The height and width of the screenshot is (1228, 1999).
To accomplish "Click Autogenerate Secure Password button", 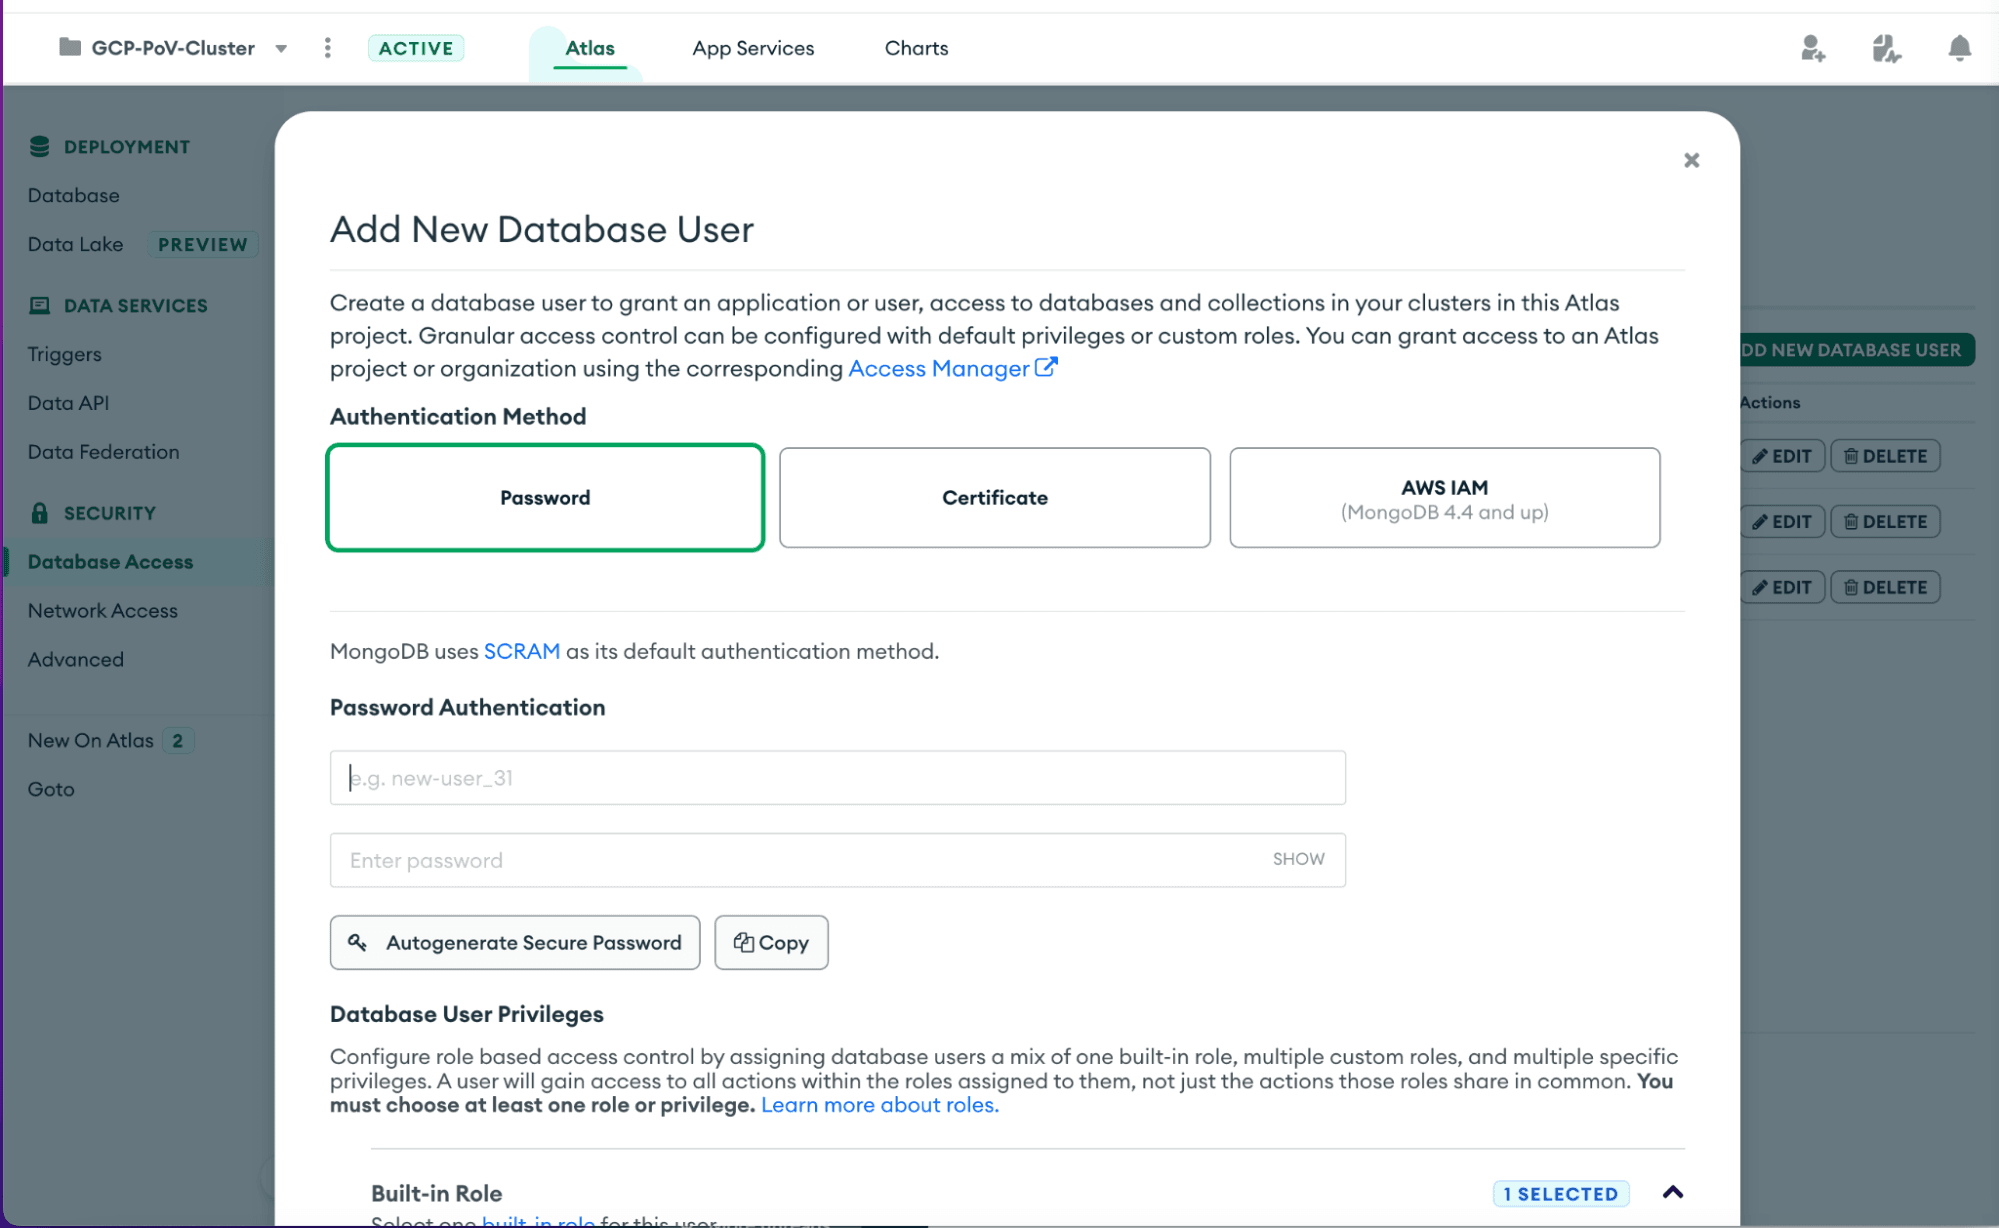I will (515, 942).
